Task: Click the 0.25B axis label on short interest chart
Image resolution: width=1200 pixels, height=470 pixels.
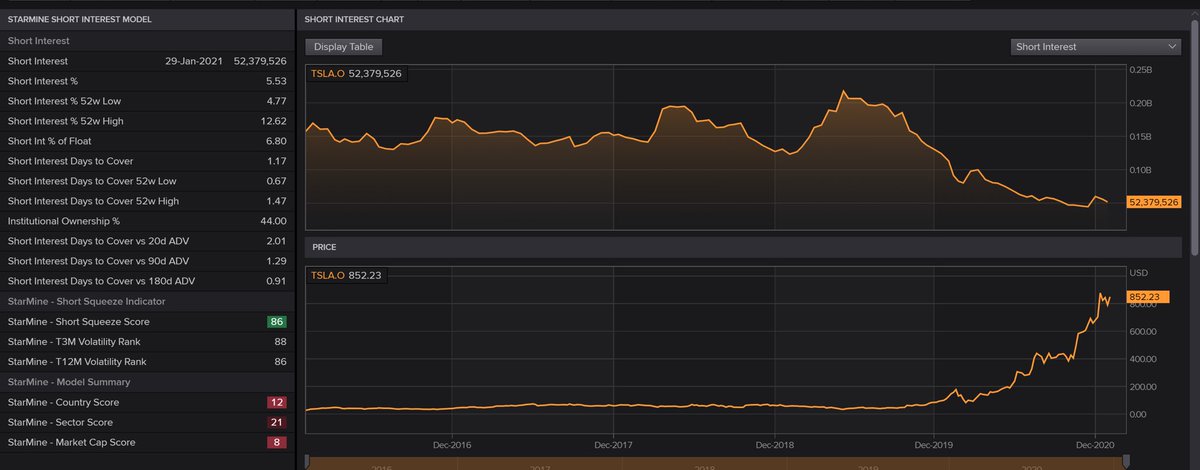Action: [1140, 70]
